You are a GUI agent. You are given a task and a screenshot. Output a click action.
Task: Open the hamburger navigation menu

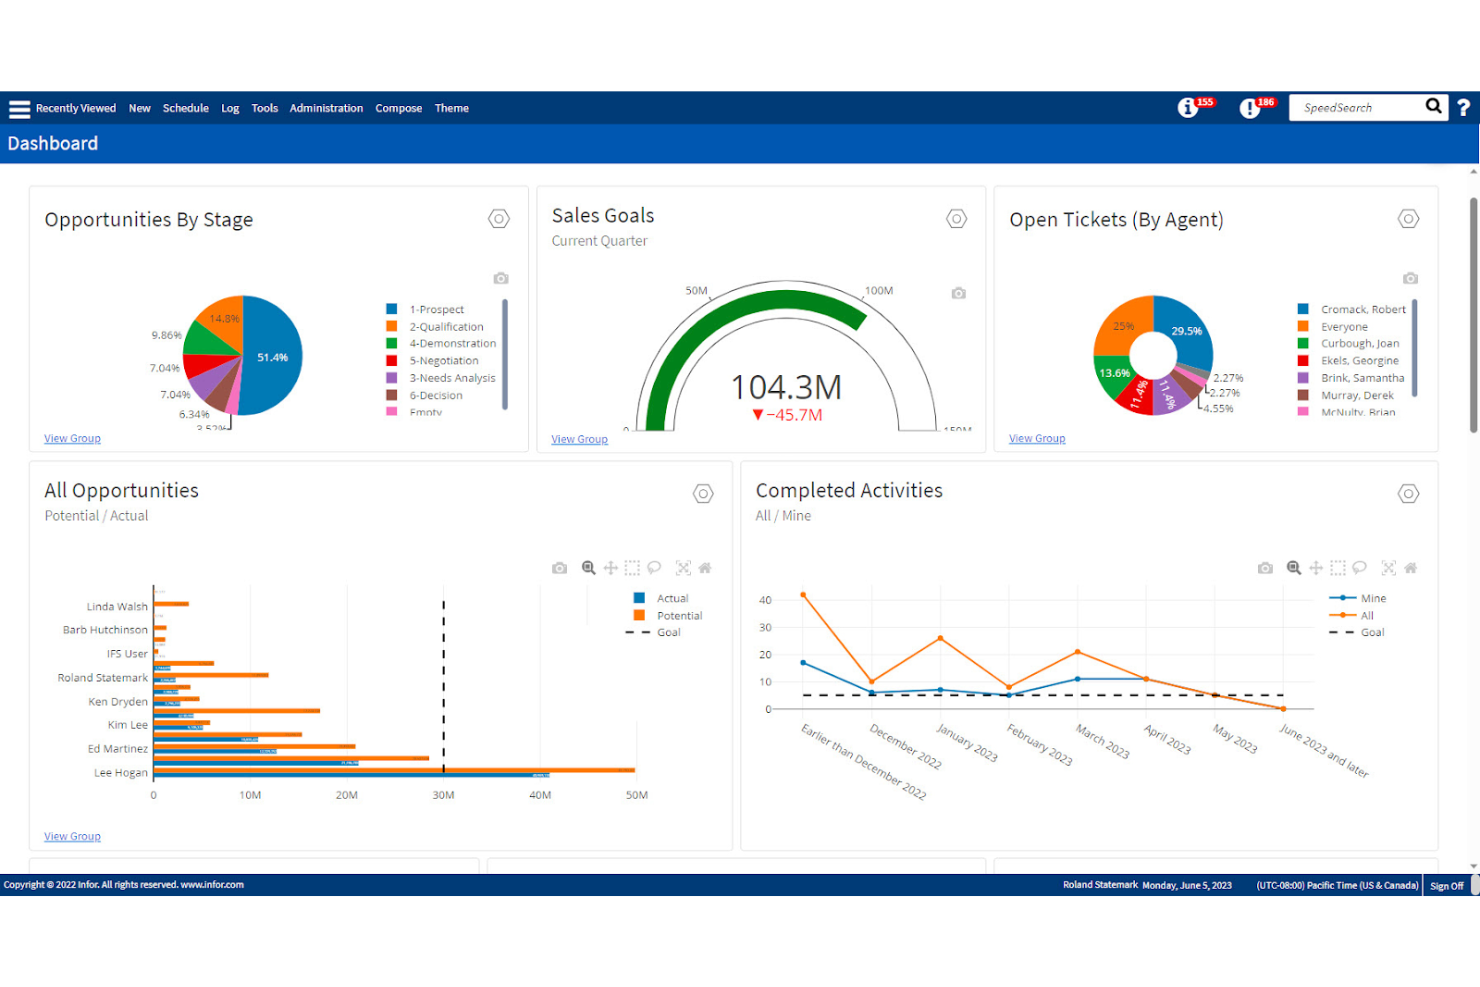click(19, 108)
